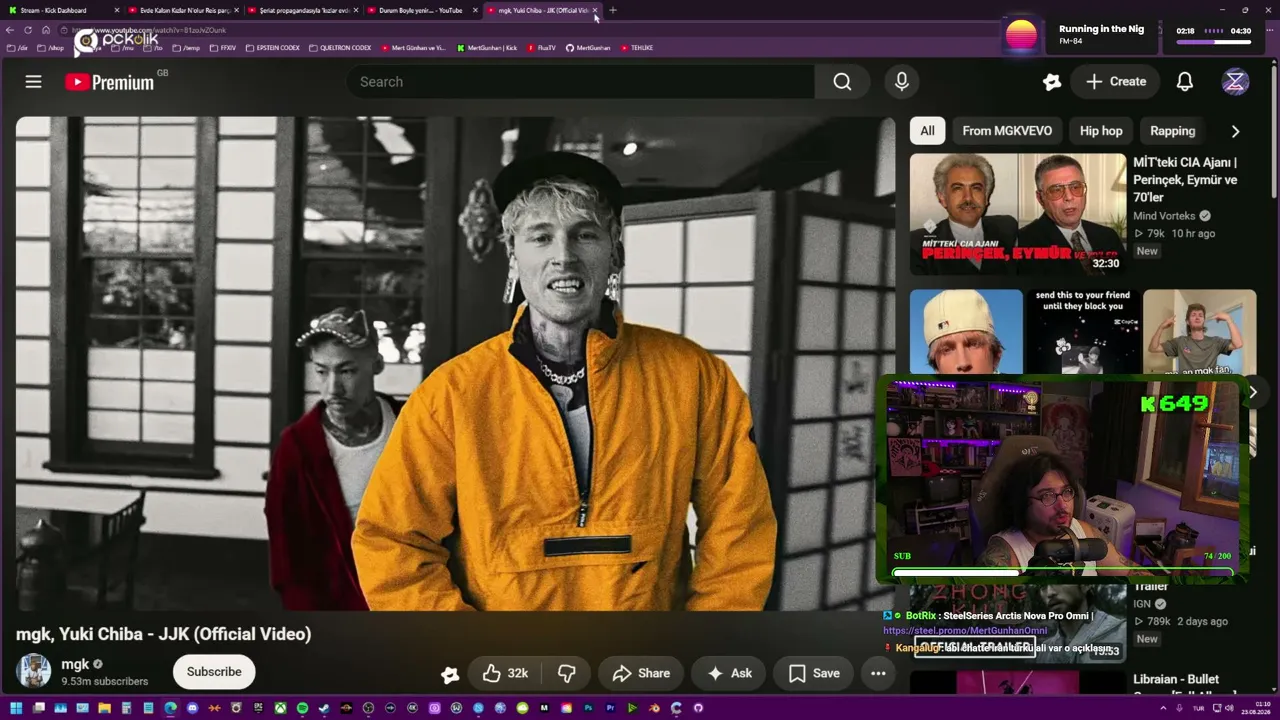Open the Windows Start menu

(x=15, y=708)
